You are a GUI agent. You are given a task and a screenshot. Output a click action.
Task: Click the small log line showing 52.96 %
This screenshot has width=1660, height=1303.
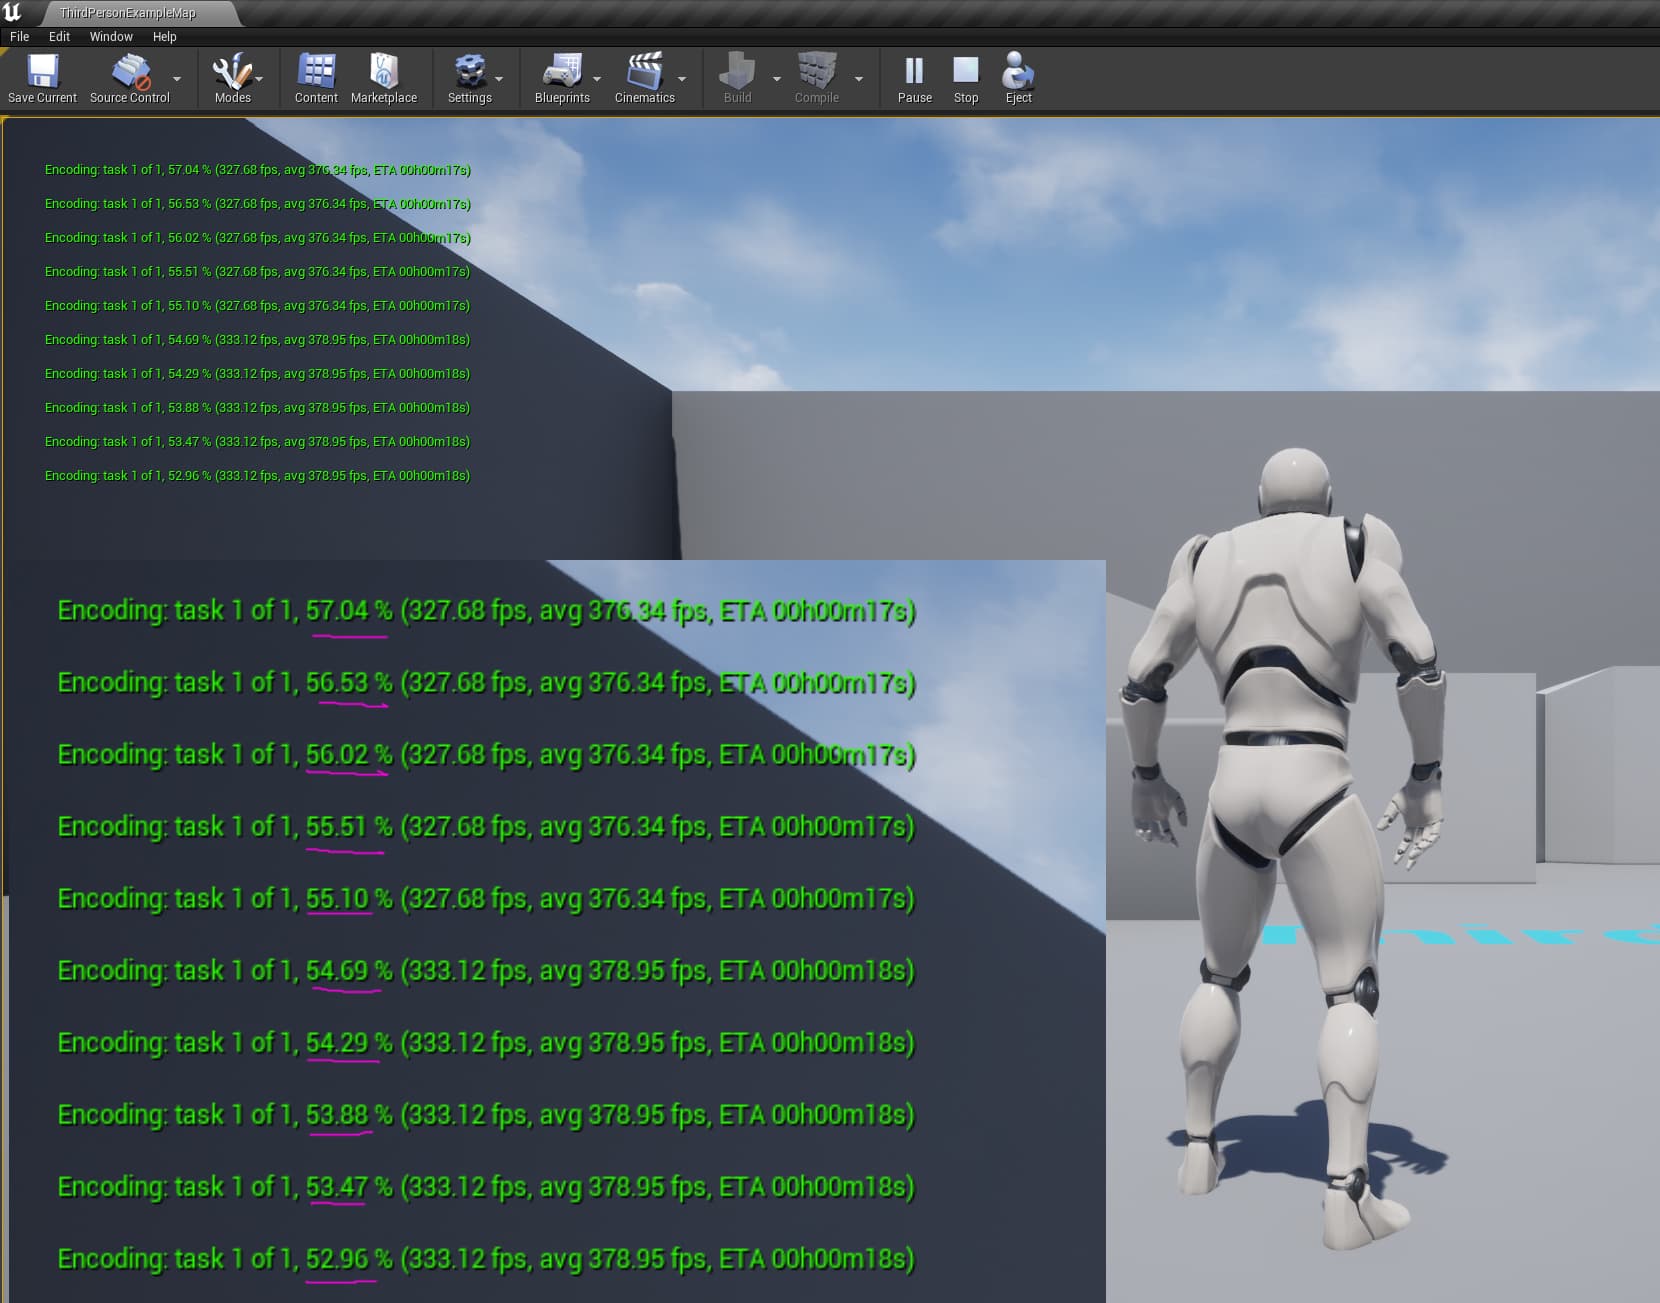coord(257,476)
